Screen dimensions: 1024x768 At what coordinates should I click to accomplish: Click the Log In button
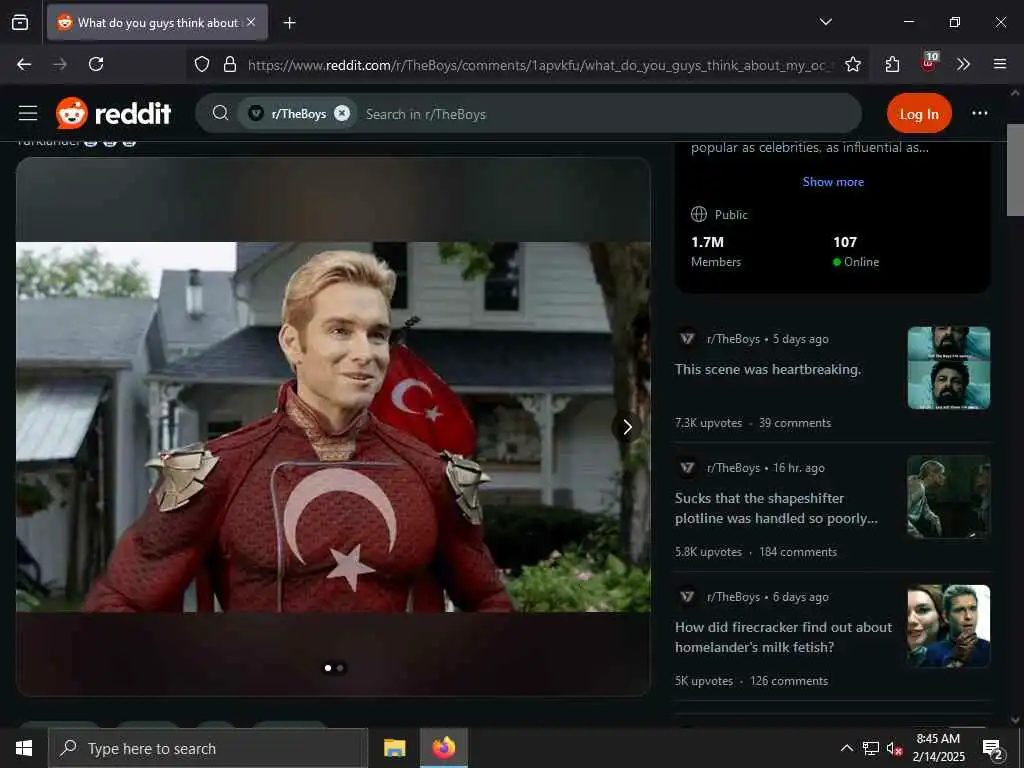[x=919, y=114]
